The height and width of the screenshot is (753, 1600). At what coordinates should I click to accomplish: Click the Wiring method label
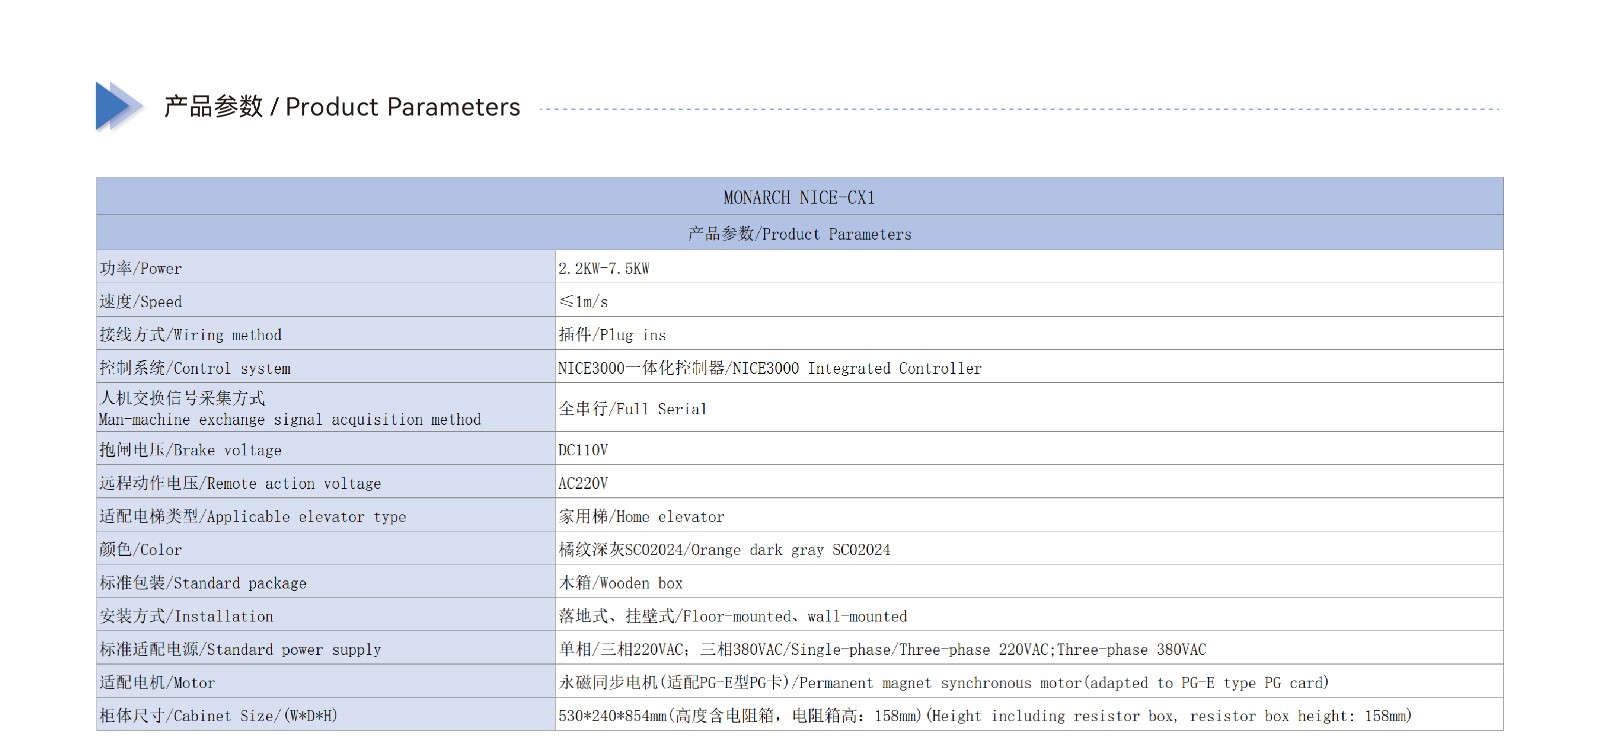pos(191,335)
